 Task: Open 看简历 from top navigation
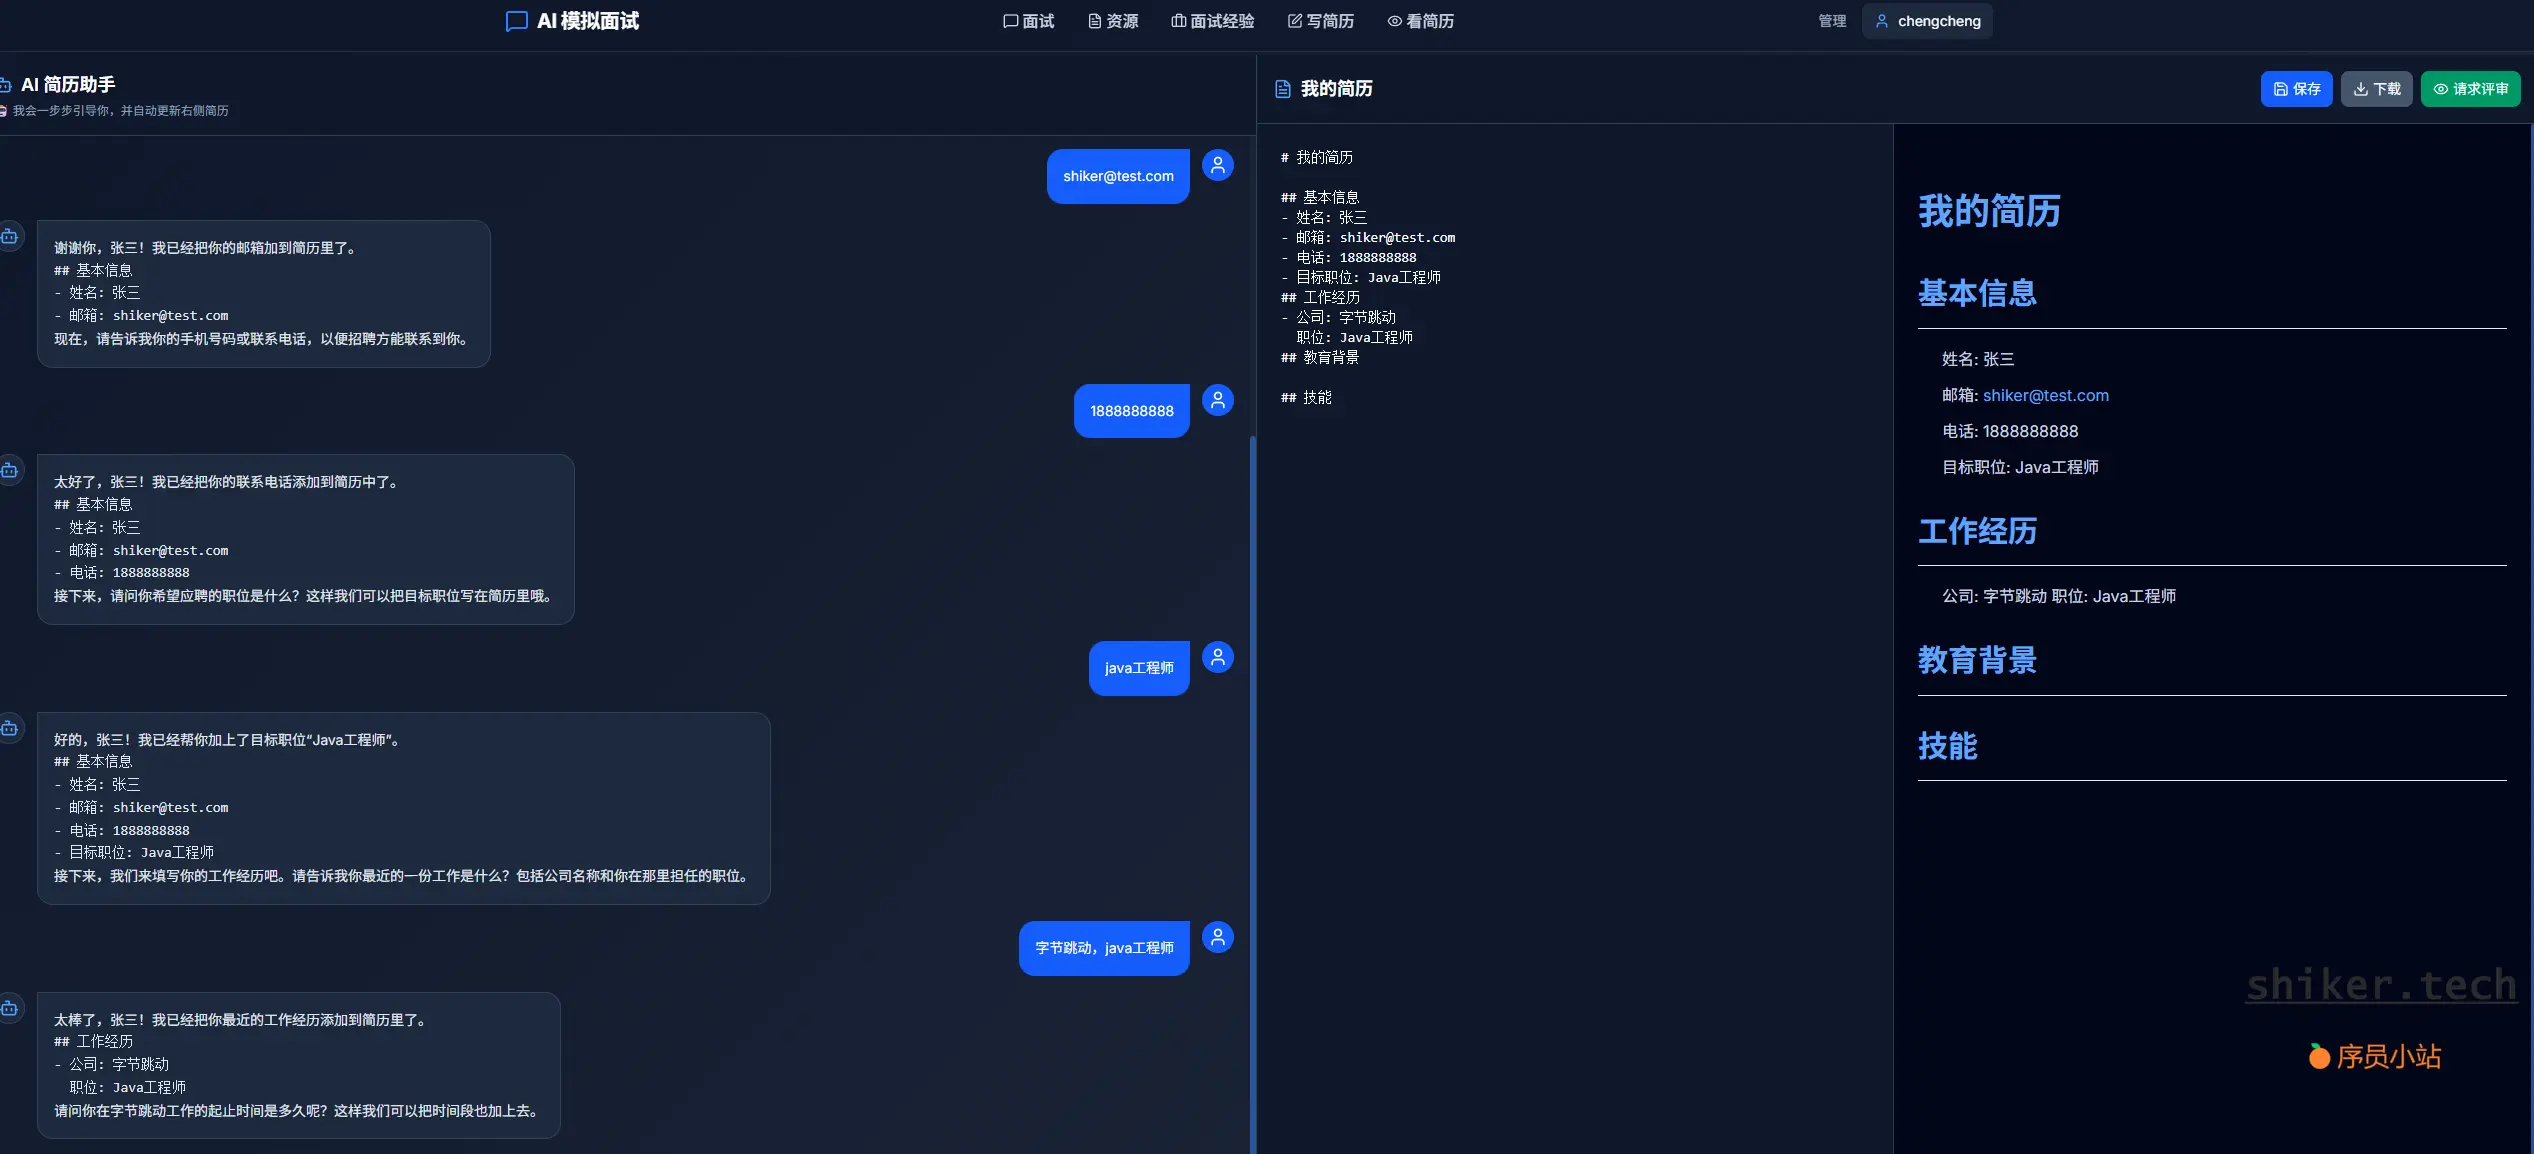click(x=1420, y=21)
